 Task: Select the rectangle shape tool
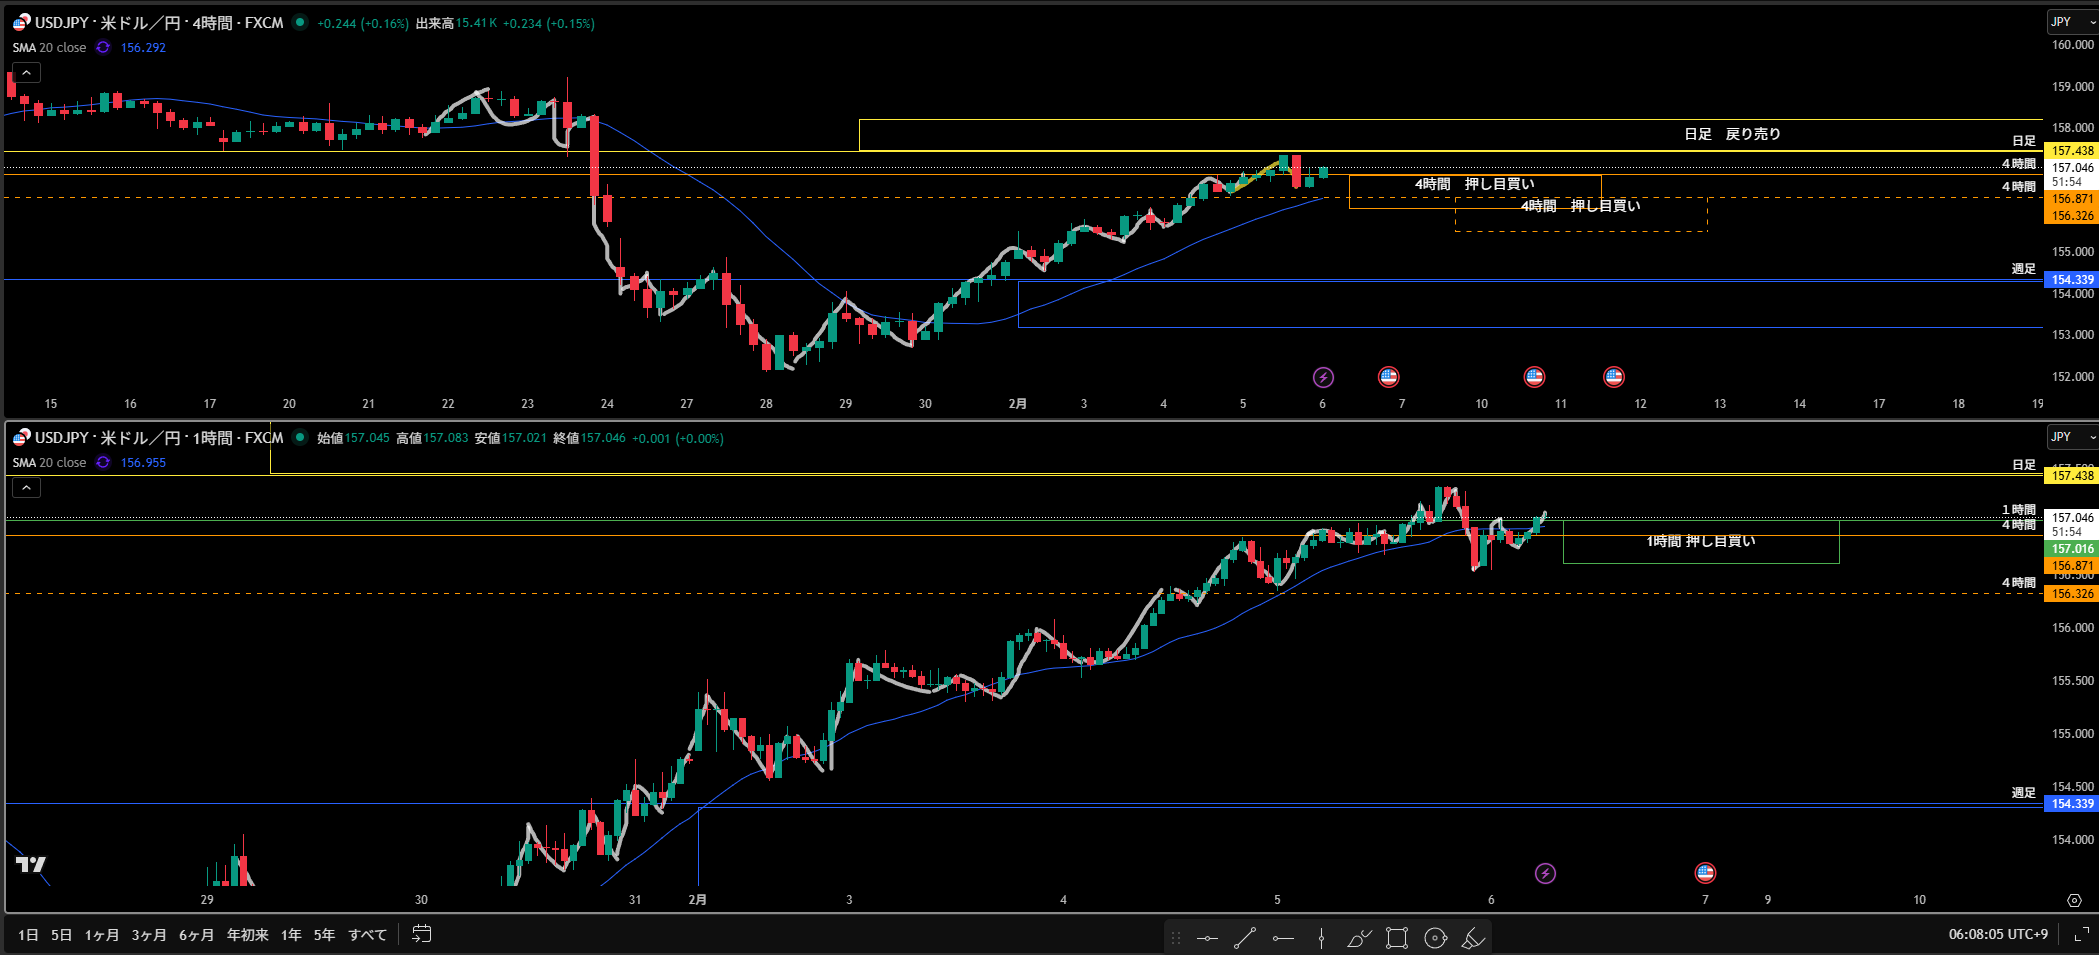[x=1397, y=938]
